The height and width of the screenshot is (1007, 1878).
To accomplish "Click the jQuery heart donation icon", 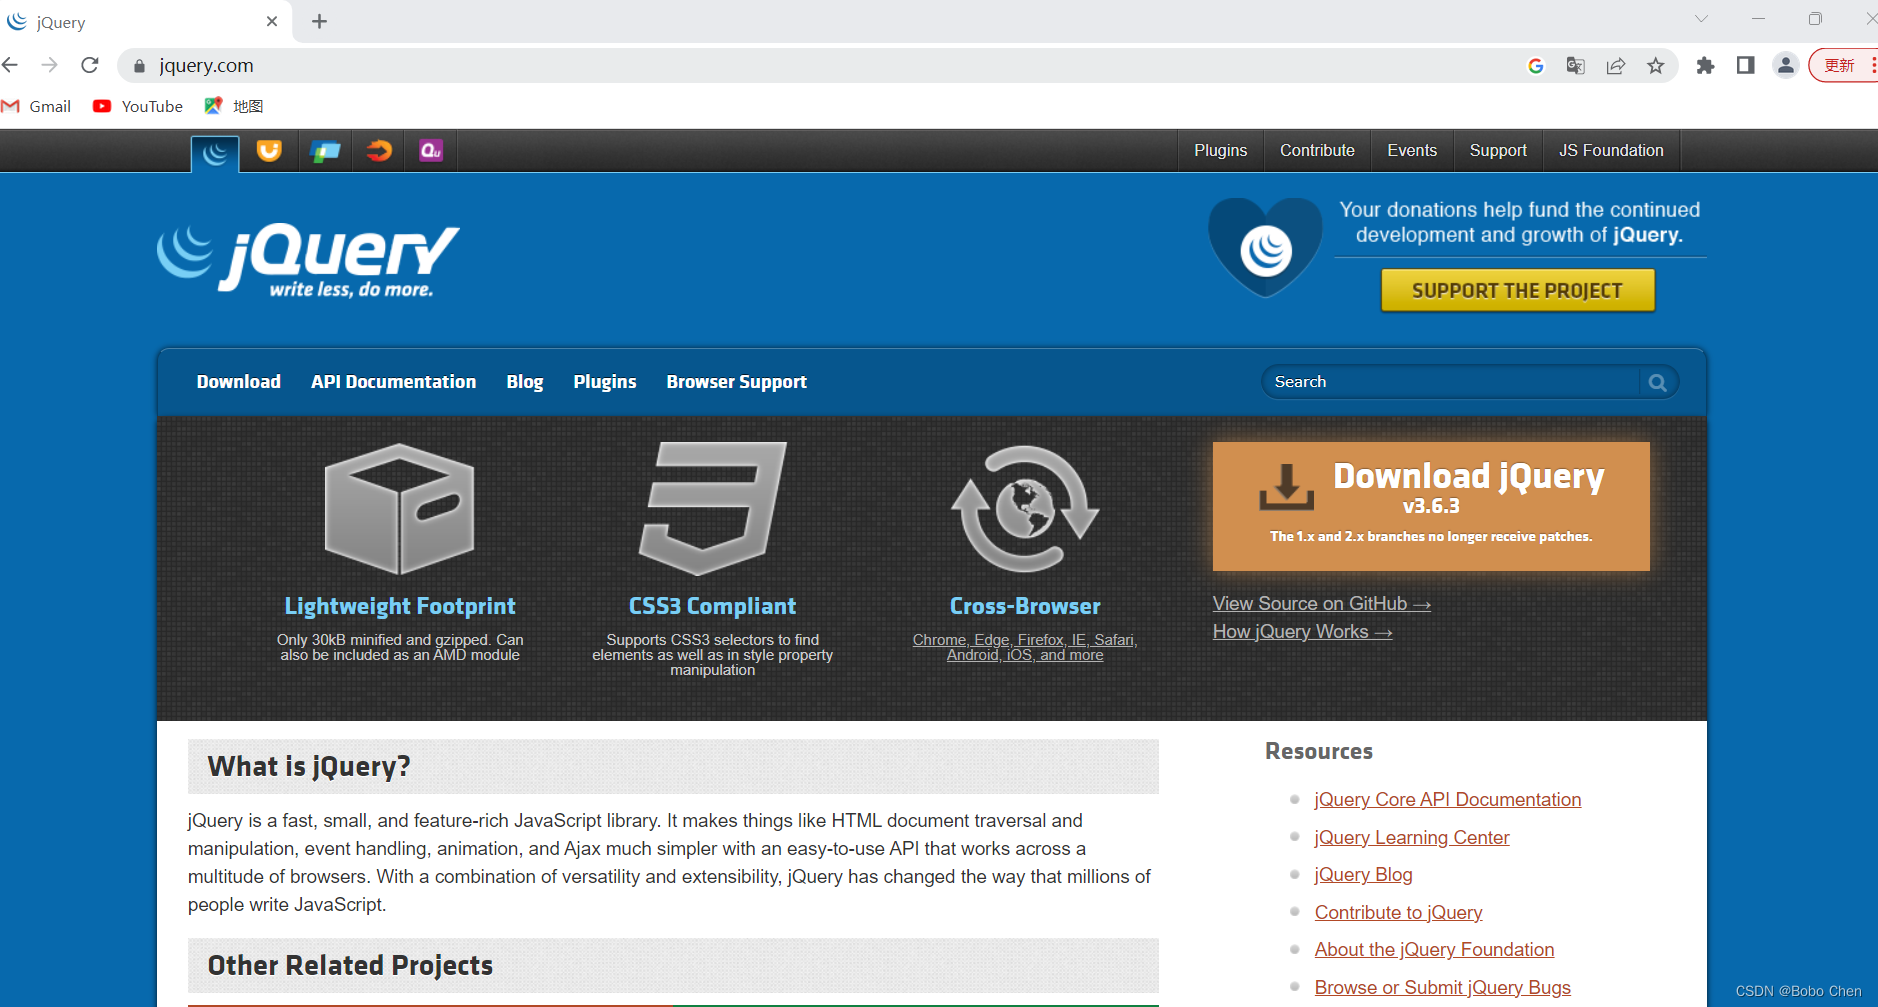I will [1265, 248].
